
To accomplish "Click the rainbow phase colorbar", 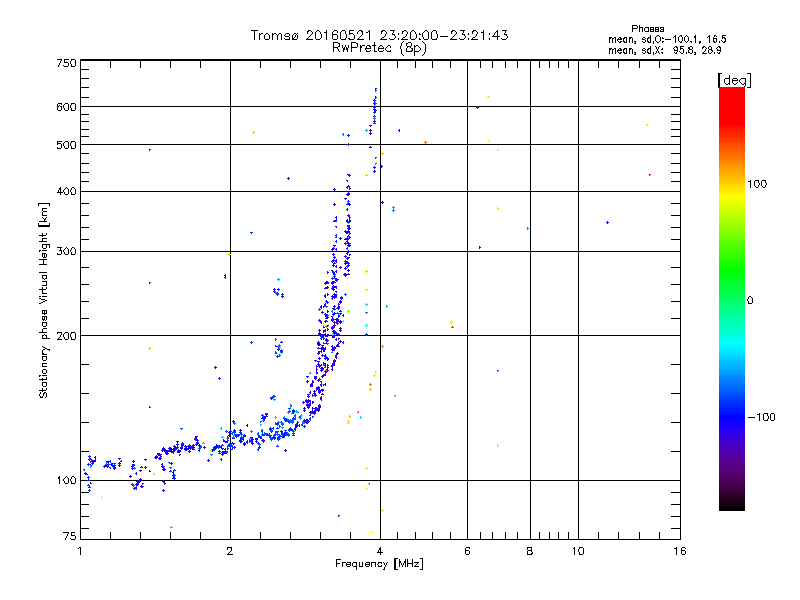I will [x=732, y=299].
